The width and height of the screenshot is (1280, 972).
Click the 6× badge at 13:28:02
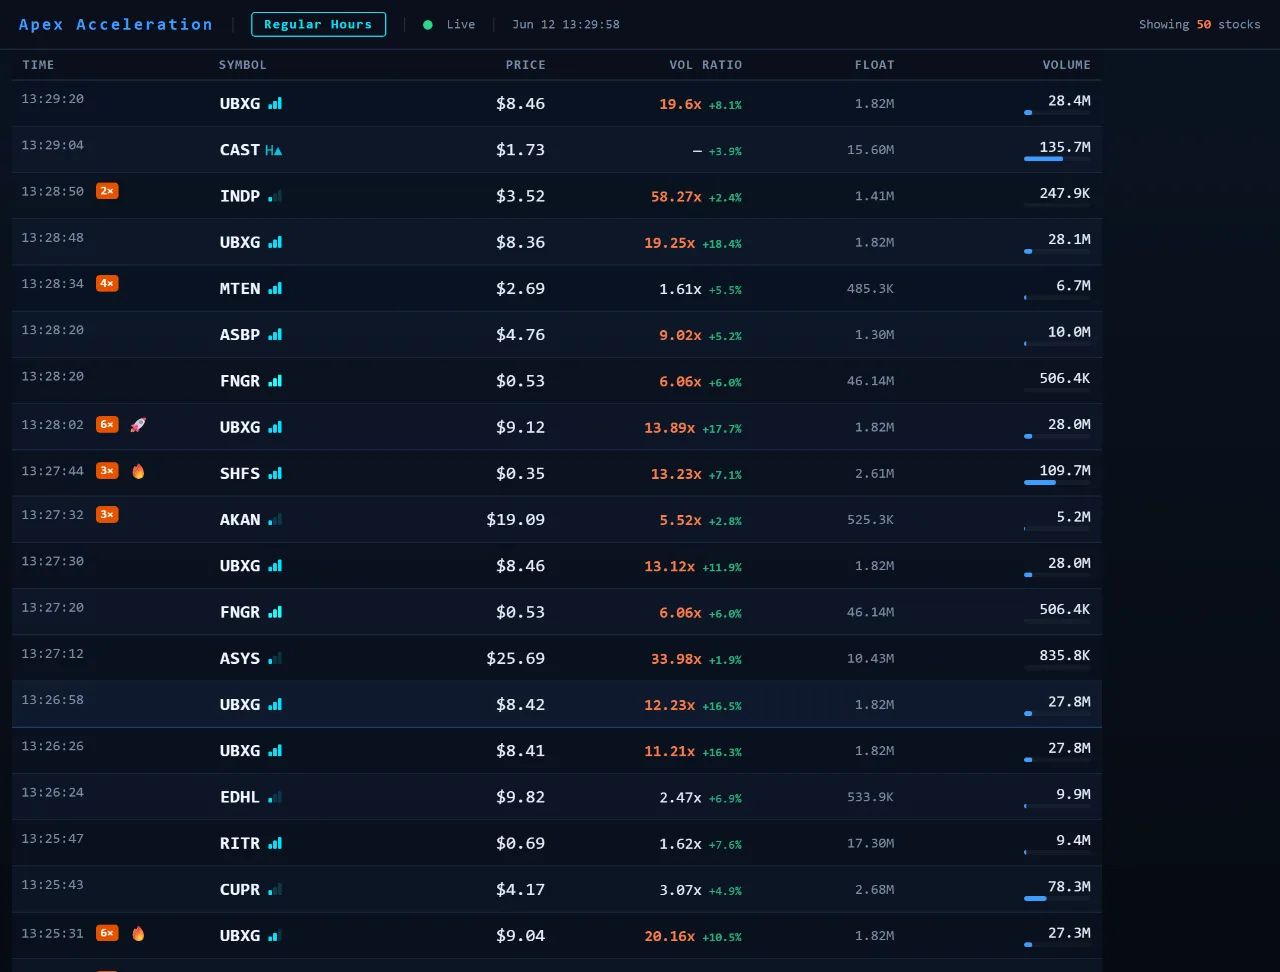click(107, 424)
